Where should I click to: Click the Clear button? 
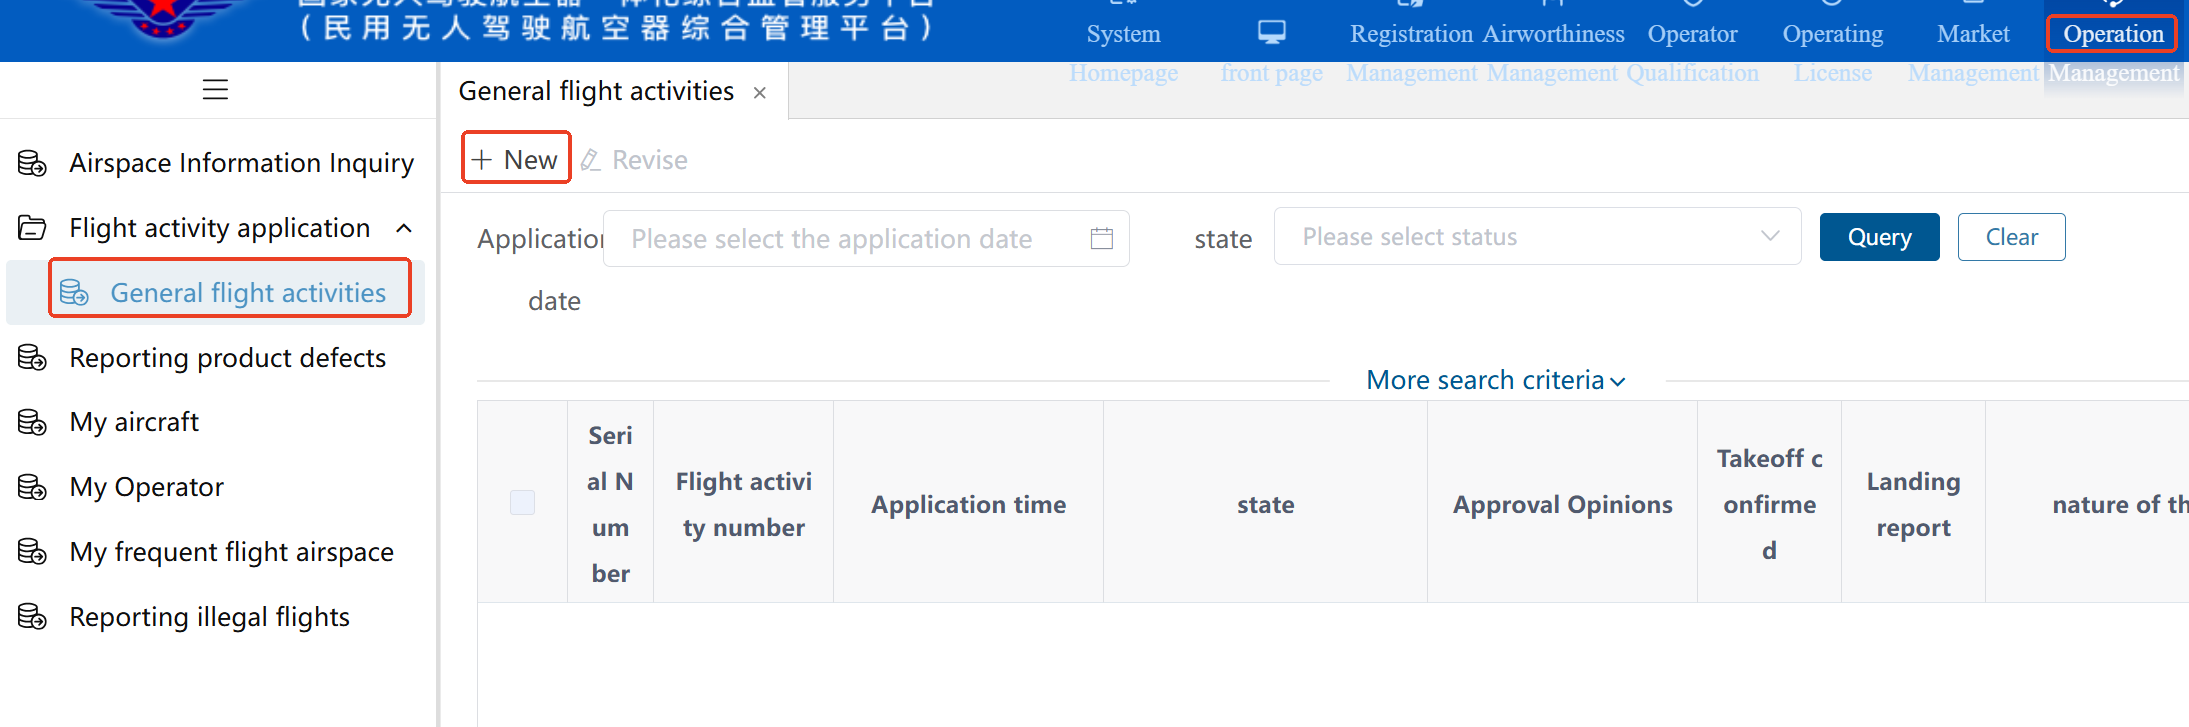(2011, 237)
